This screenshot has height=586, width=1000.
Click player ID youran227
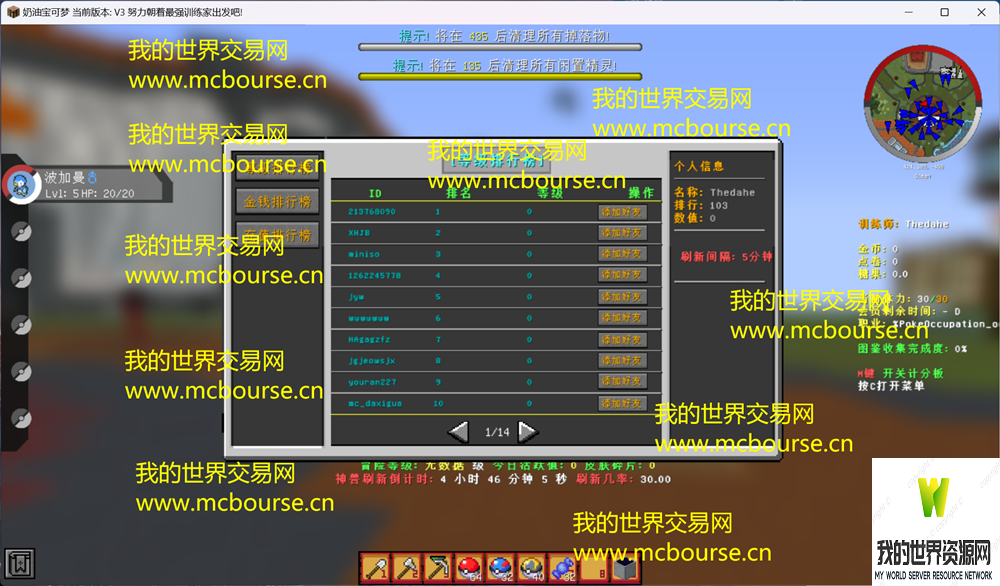tap(372, 382)
